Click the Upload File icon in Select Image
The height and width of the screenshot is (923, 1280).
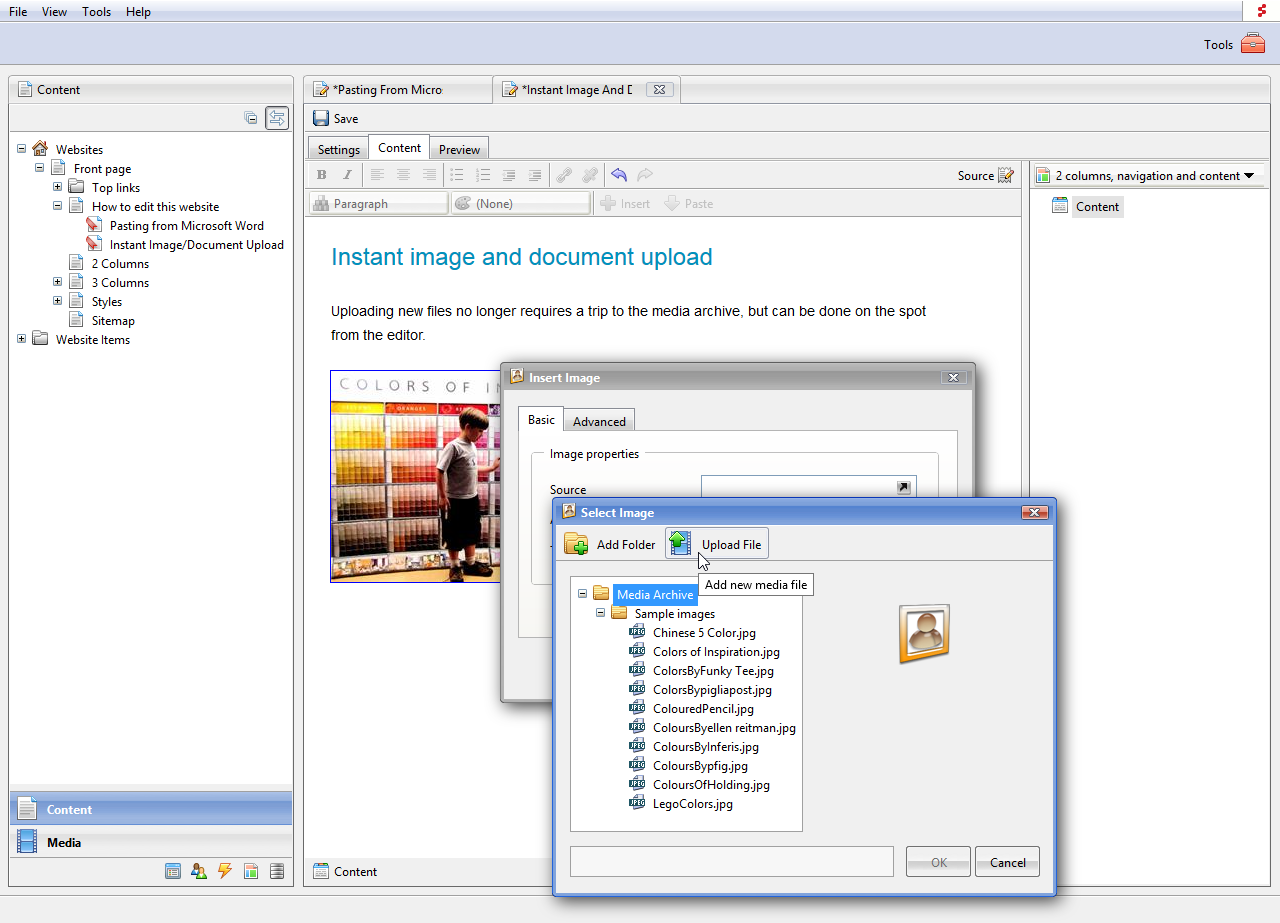point(681,542)
